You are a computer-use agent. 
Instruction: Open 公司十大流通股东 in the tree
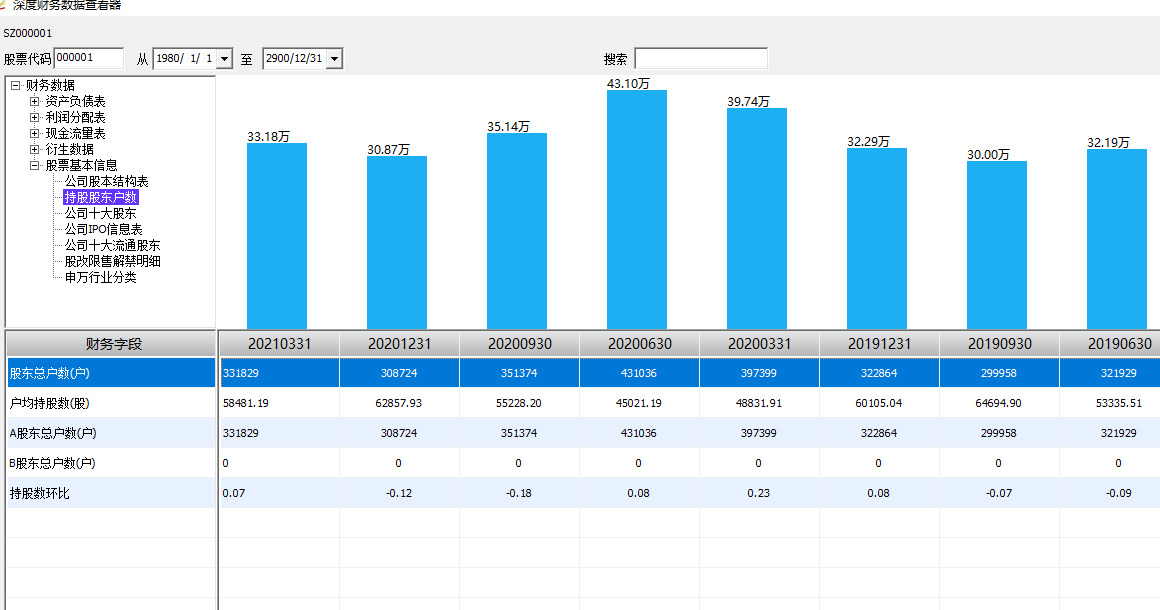click(112, 245)
